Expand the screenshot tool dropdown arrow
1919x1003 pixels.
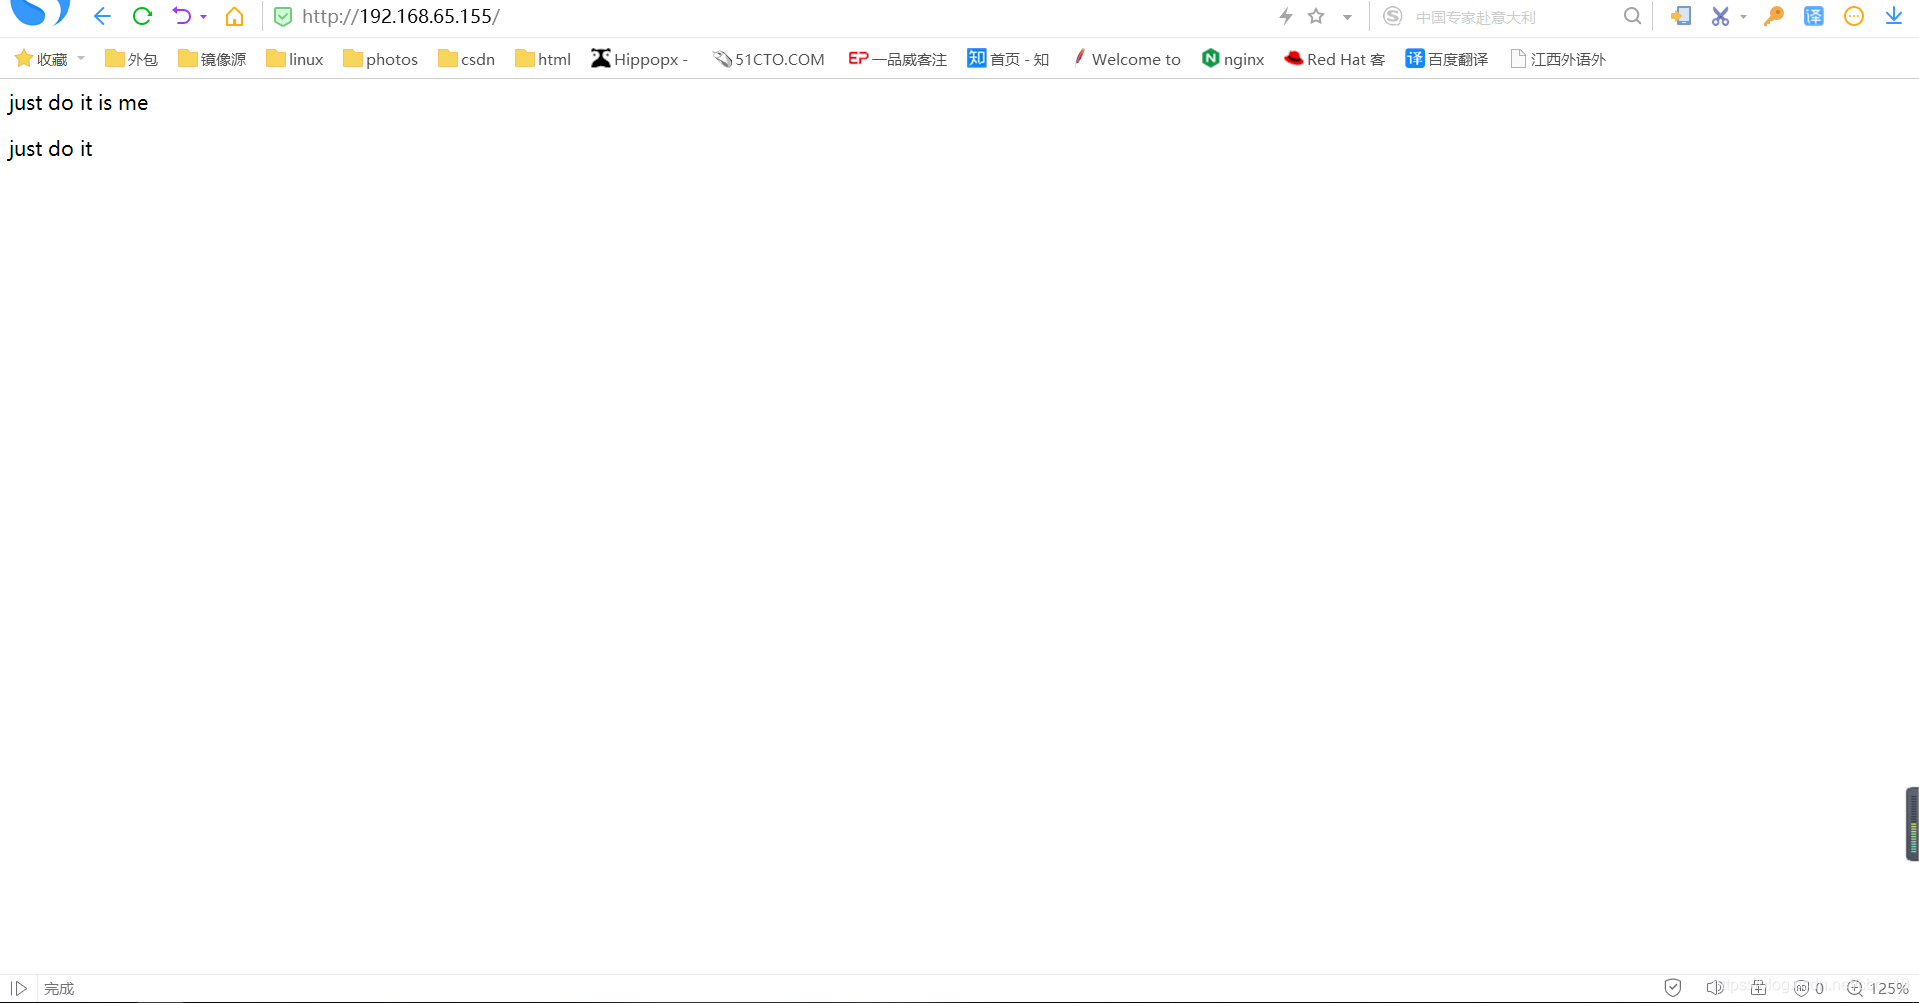(1743, 17)
